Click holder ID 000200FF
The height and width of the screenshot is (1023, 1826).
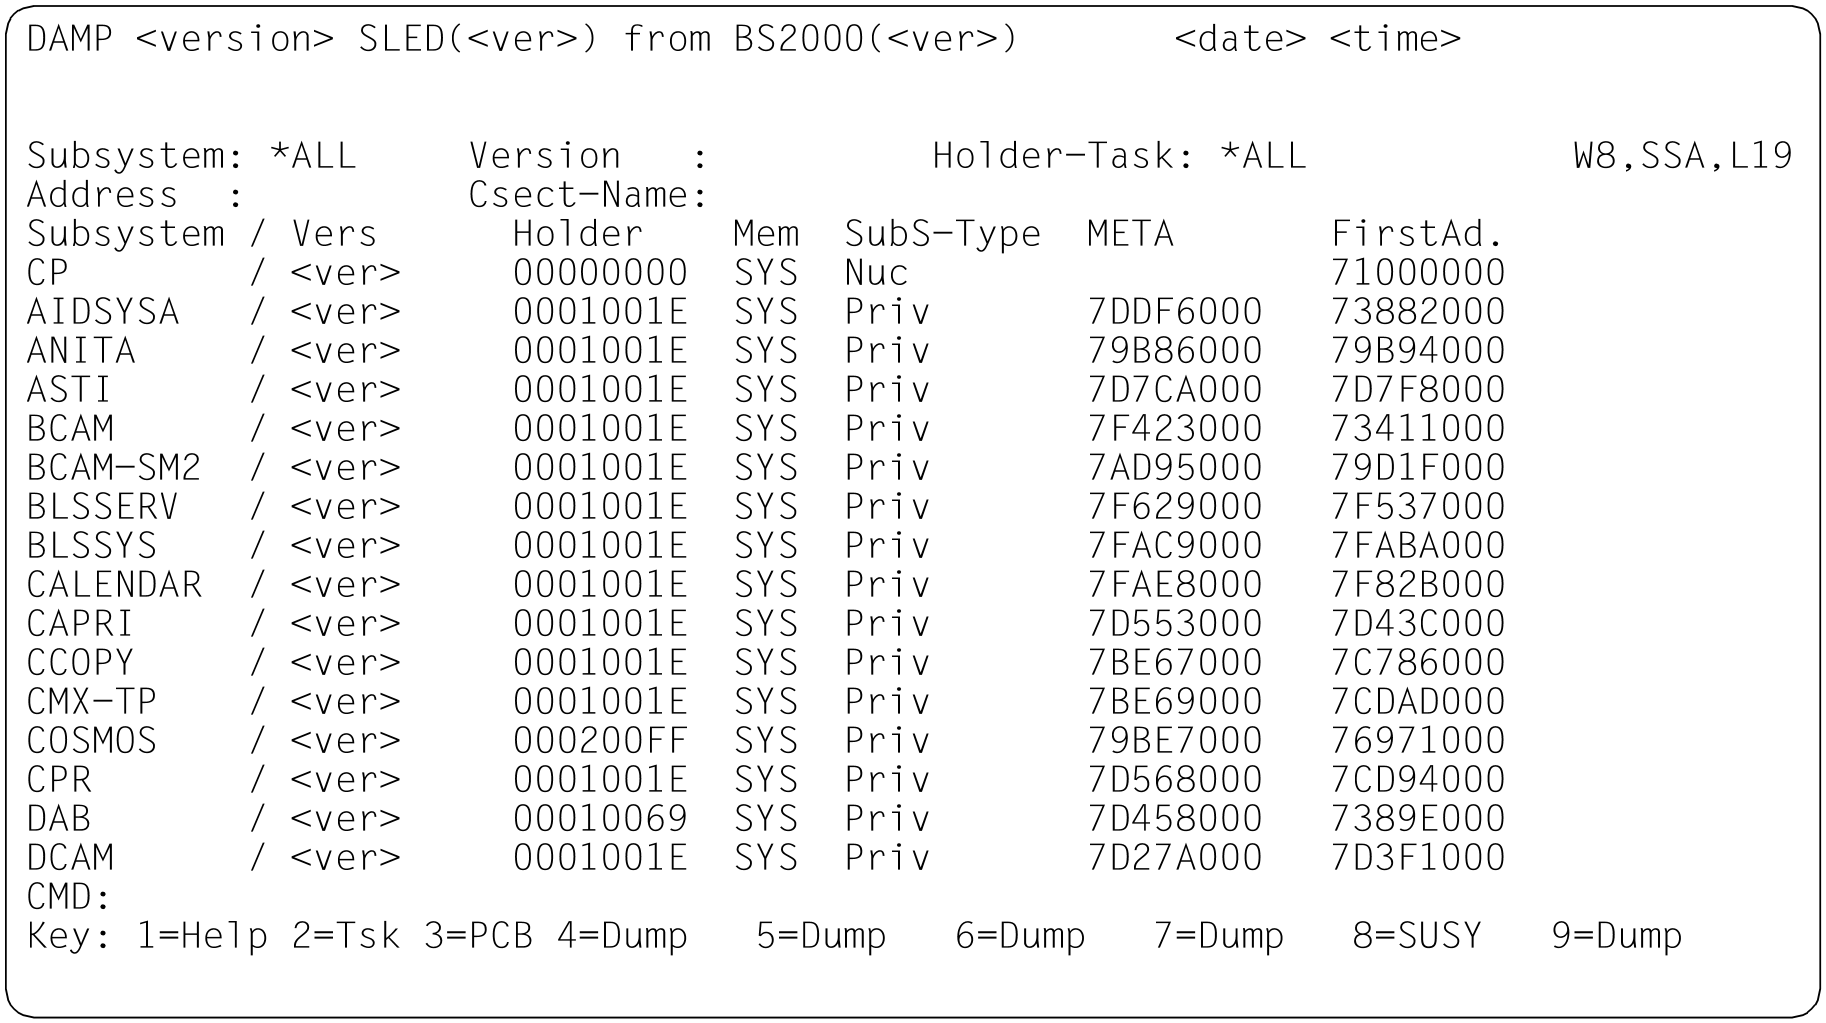[600, 741]
